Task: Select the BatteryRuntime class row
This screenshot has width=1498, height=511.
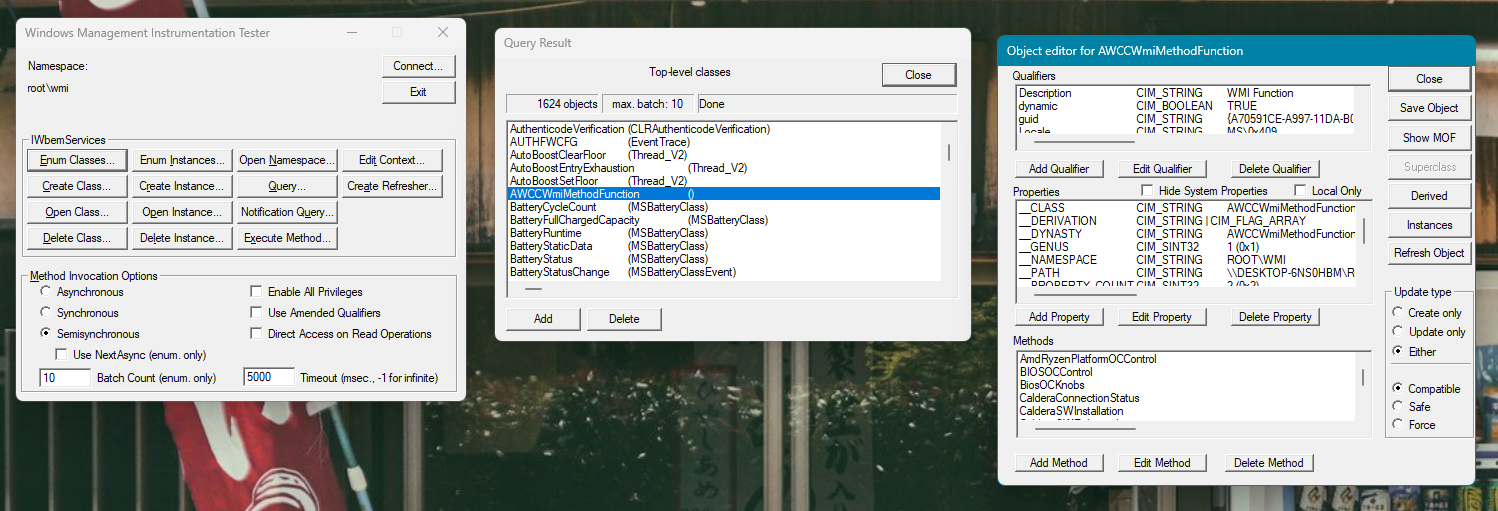Action: [724, 233]
